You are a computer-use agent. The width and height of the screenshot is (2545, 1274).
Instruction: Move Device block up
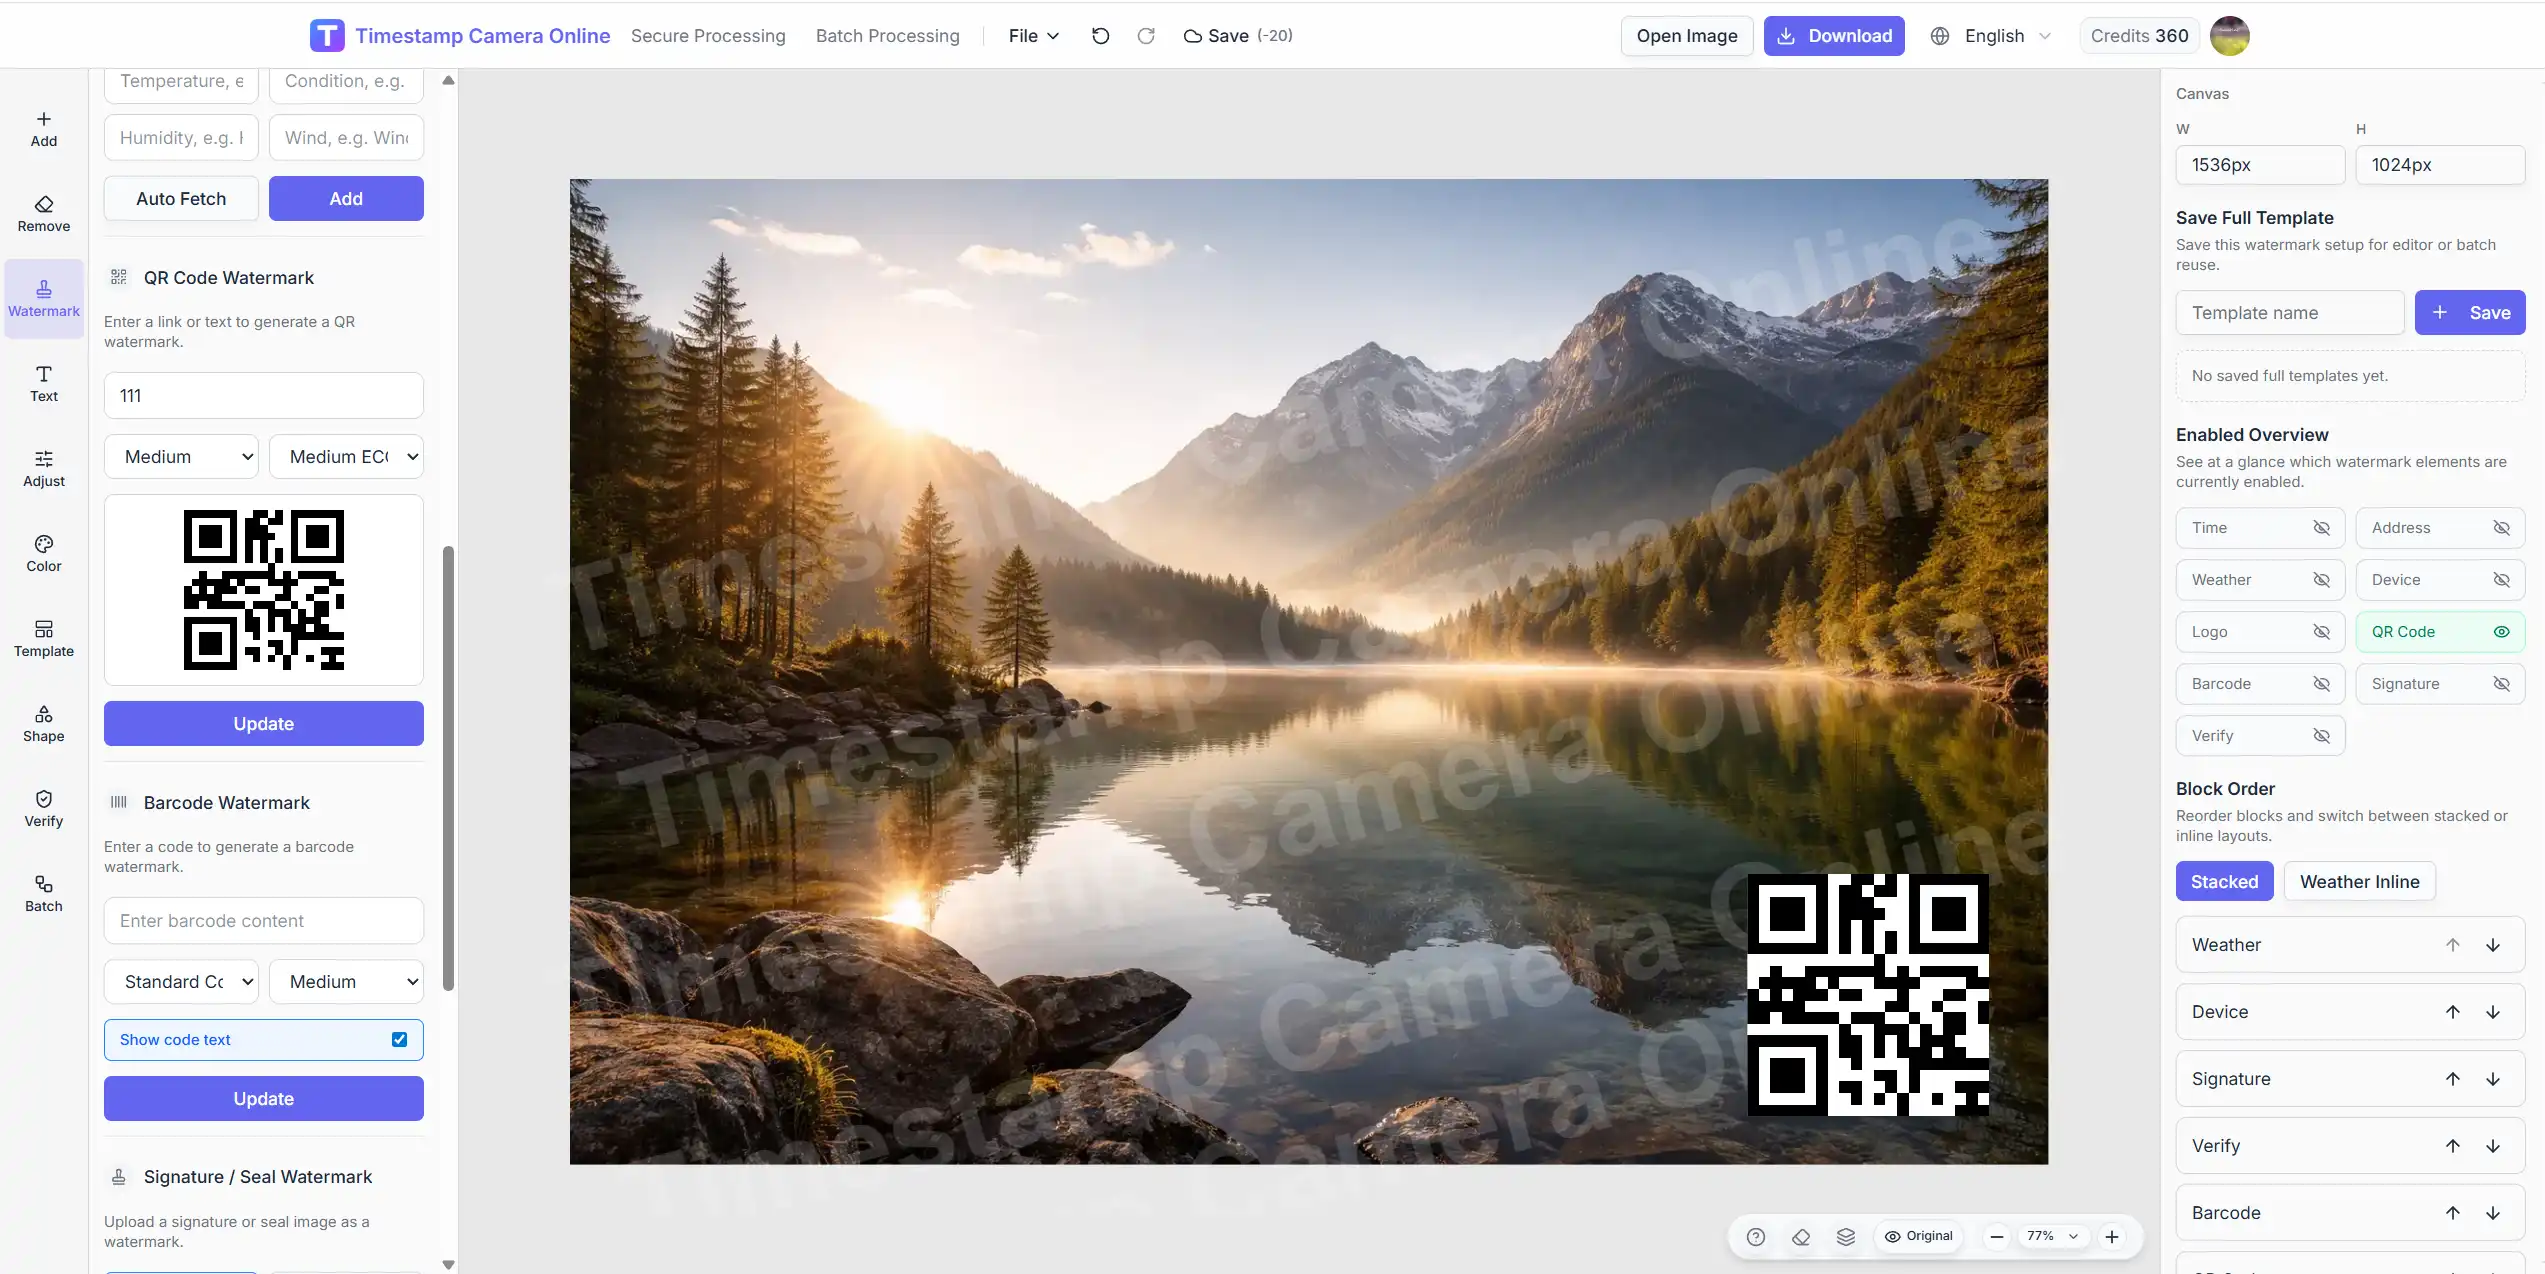[2453, 1012]
